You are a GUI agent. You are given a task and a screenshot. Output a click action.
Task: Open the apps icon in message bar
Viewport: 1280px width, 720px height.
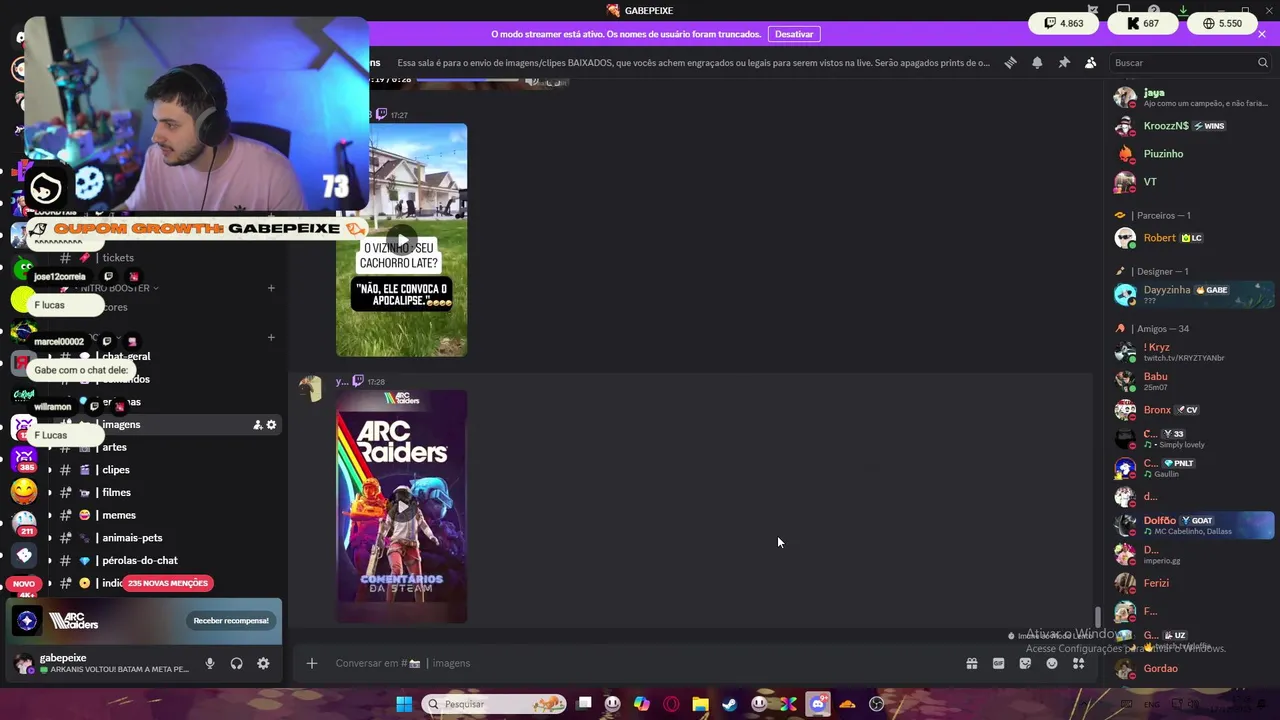[x=1078, y=663]
